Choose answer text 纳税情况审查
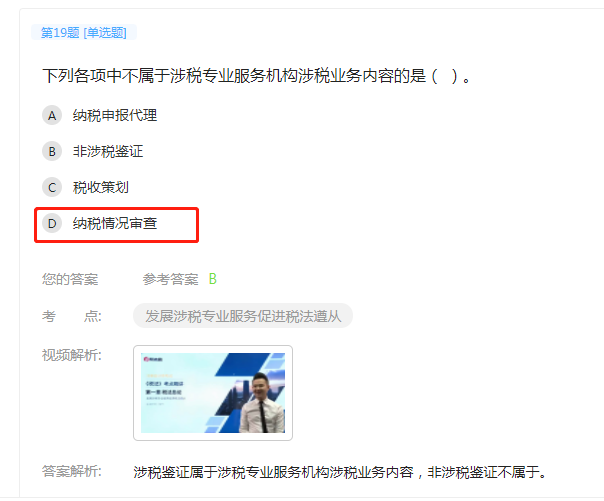 click(x=115, y=223)
